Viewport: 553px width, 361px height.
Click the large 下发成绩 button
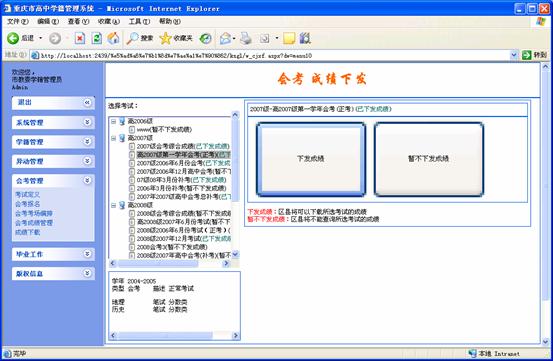pyautogui.click(x=311, y=159)
